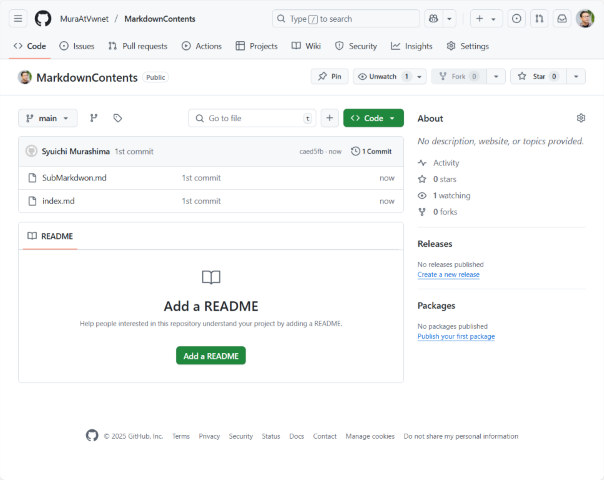Expand the Star lists dropdown arrow

click(576, 77)
